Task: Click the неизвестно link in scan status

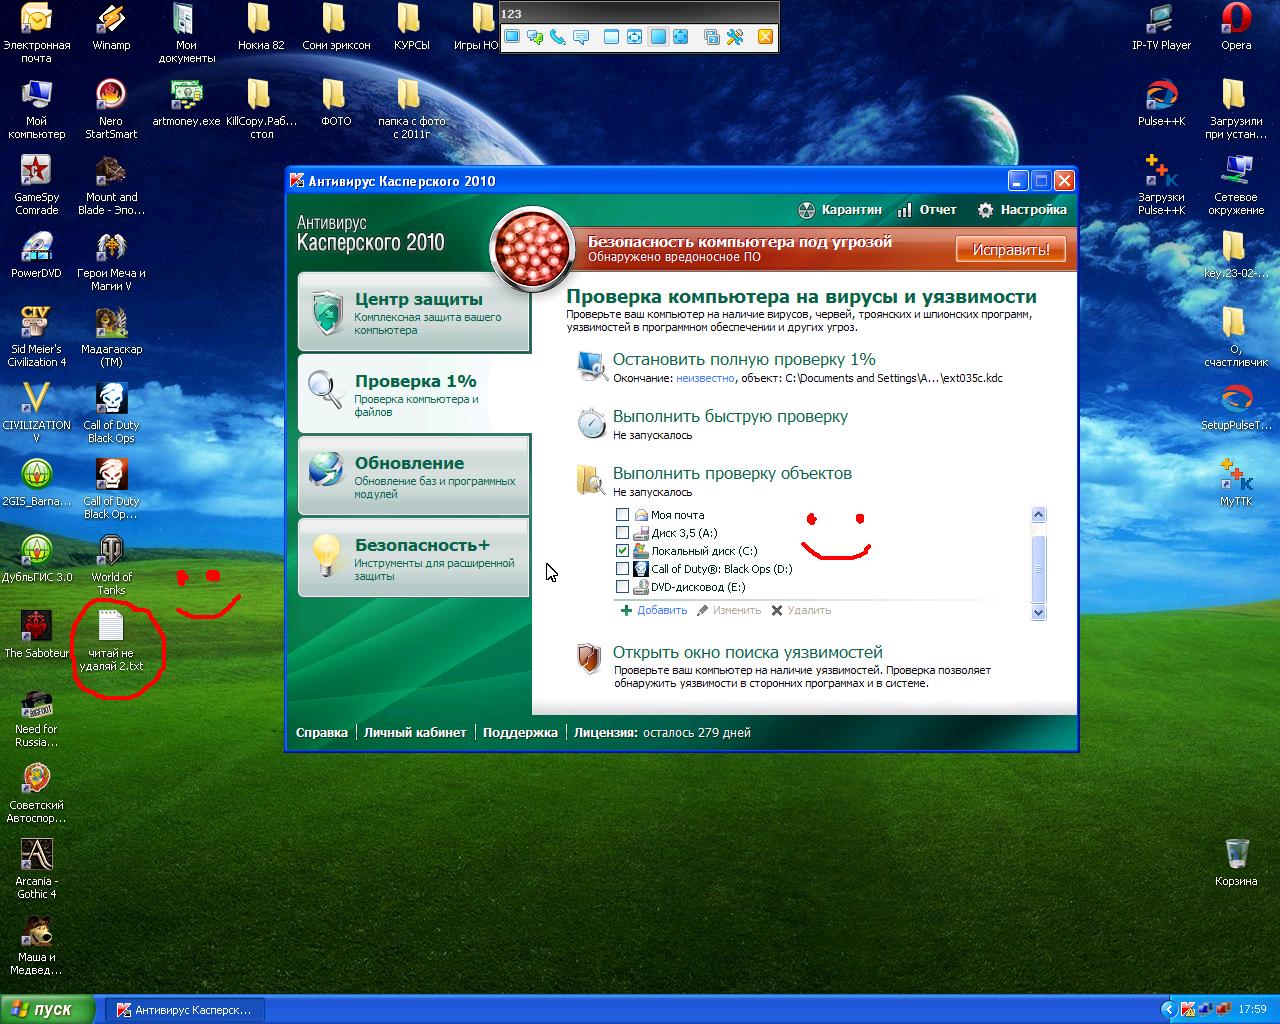Action: (705, 378)
